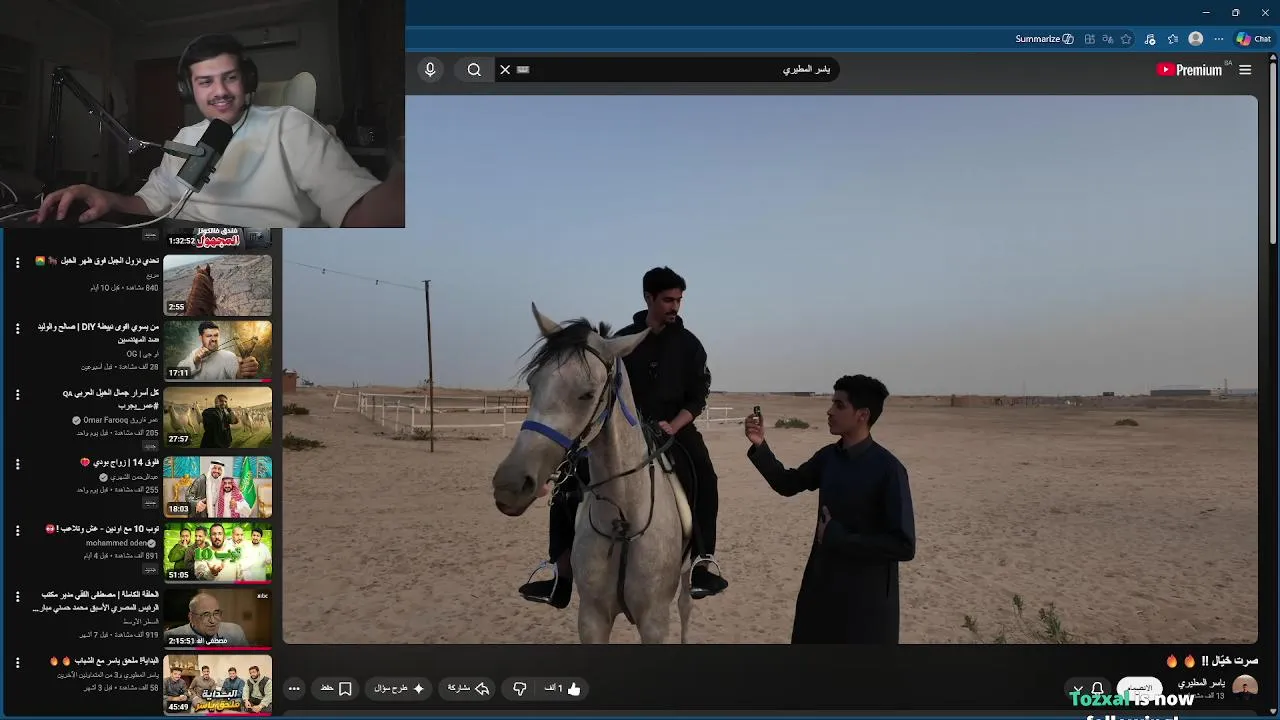Open the 18:03 wedding video thumbnail

(x=217, y=487)
